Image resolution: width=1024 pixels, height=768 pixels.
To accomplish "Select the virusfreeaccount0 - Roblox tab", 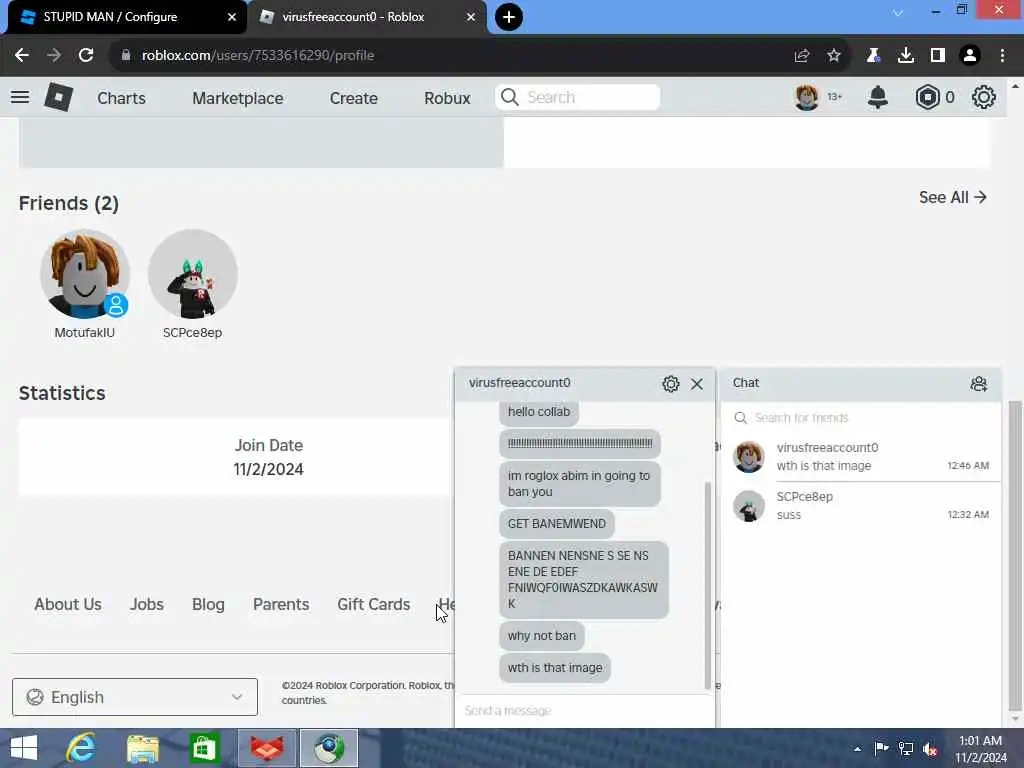I will [x=366, y=17].
